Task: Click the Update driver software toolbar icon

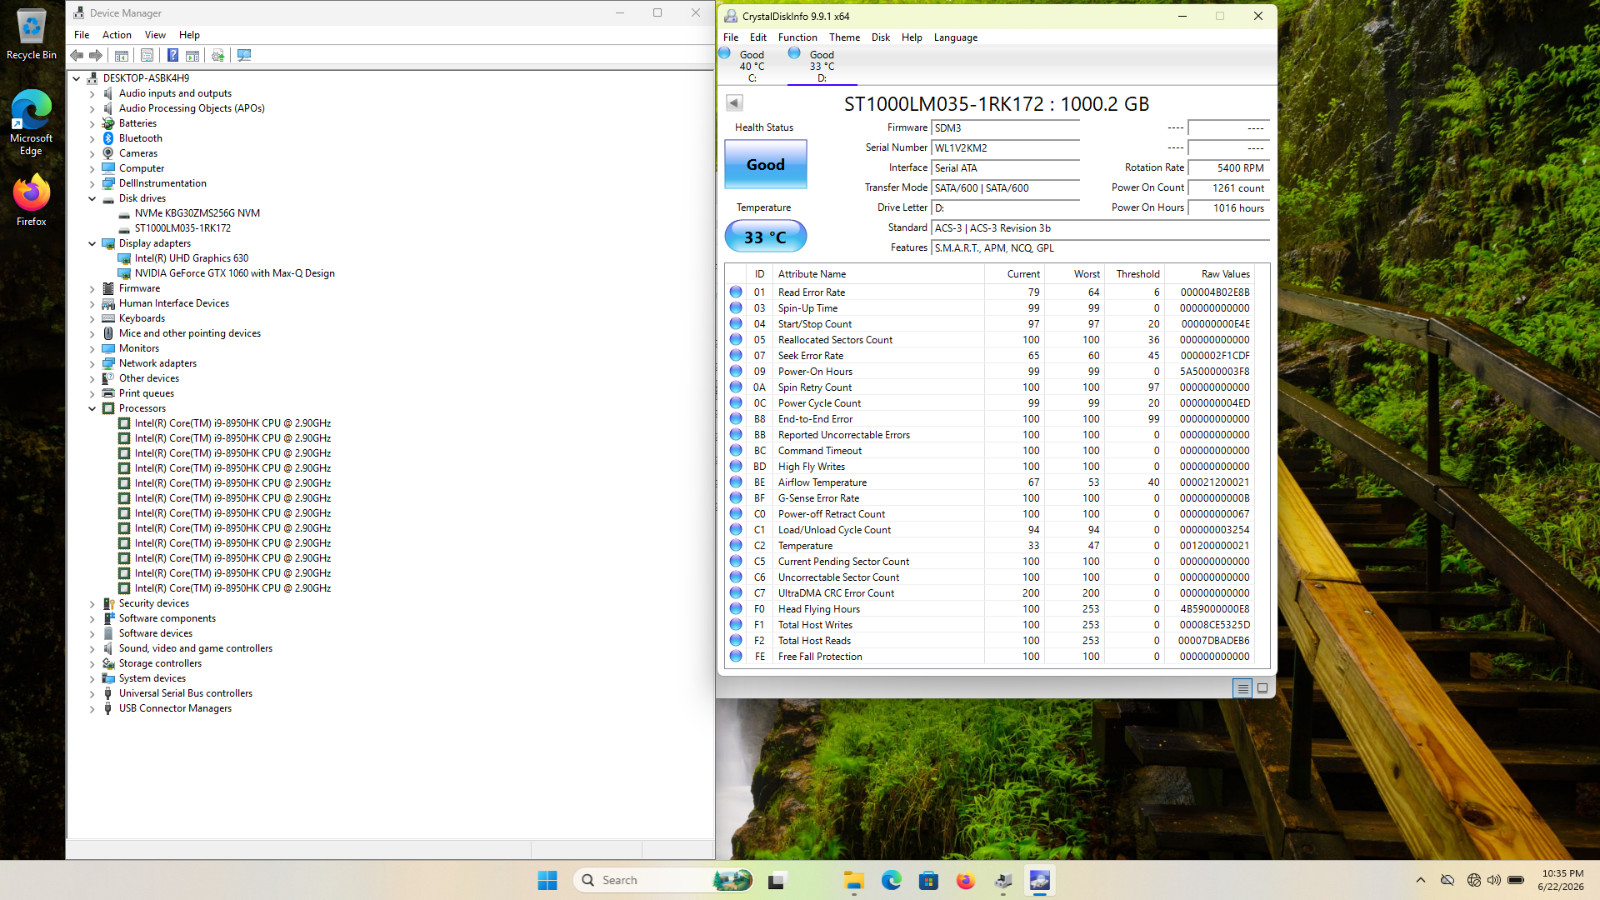Action: click(x=218, y=55)
